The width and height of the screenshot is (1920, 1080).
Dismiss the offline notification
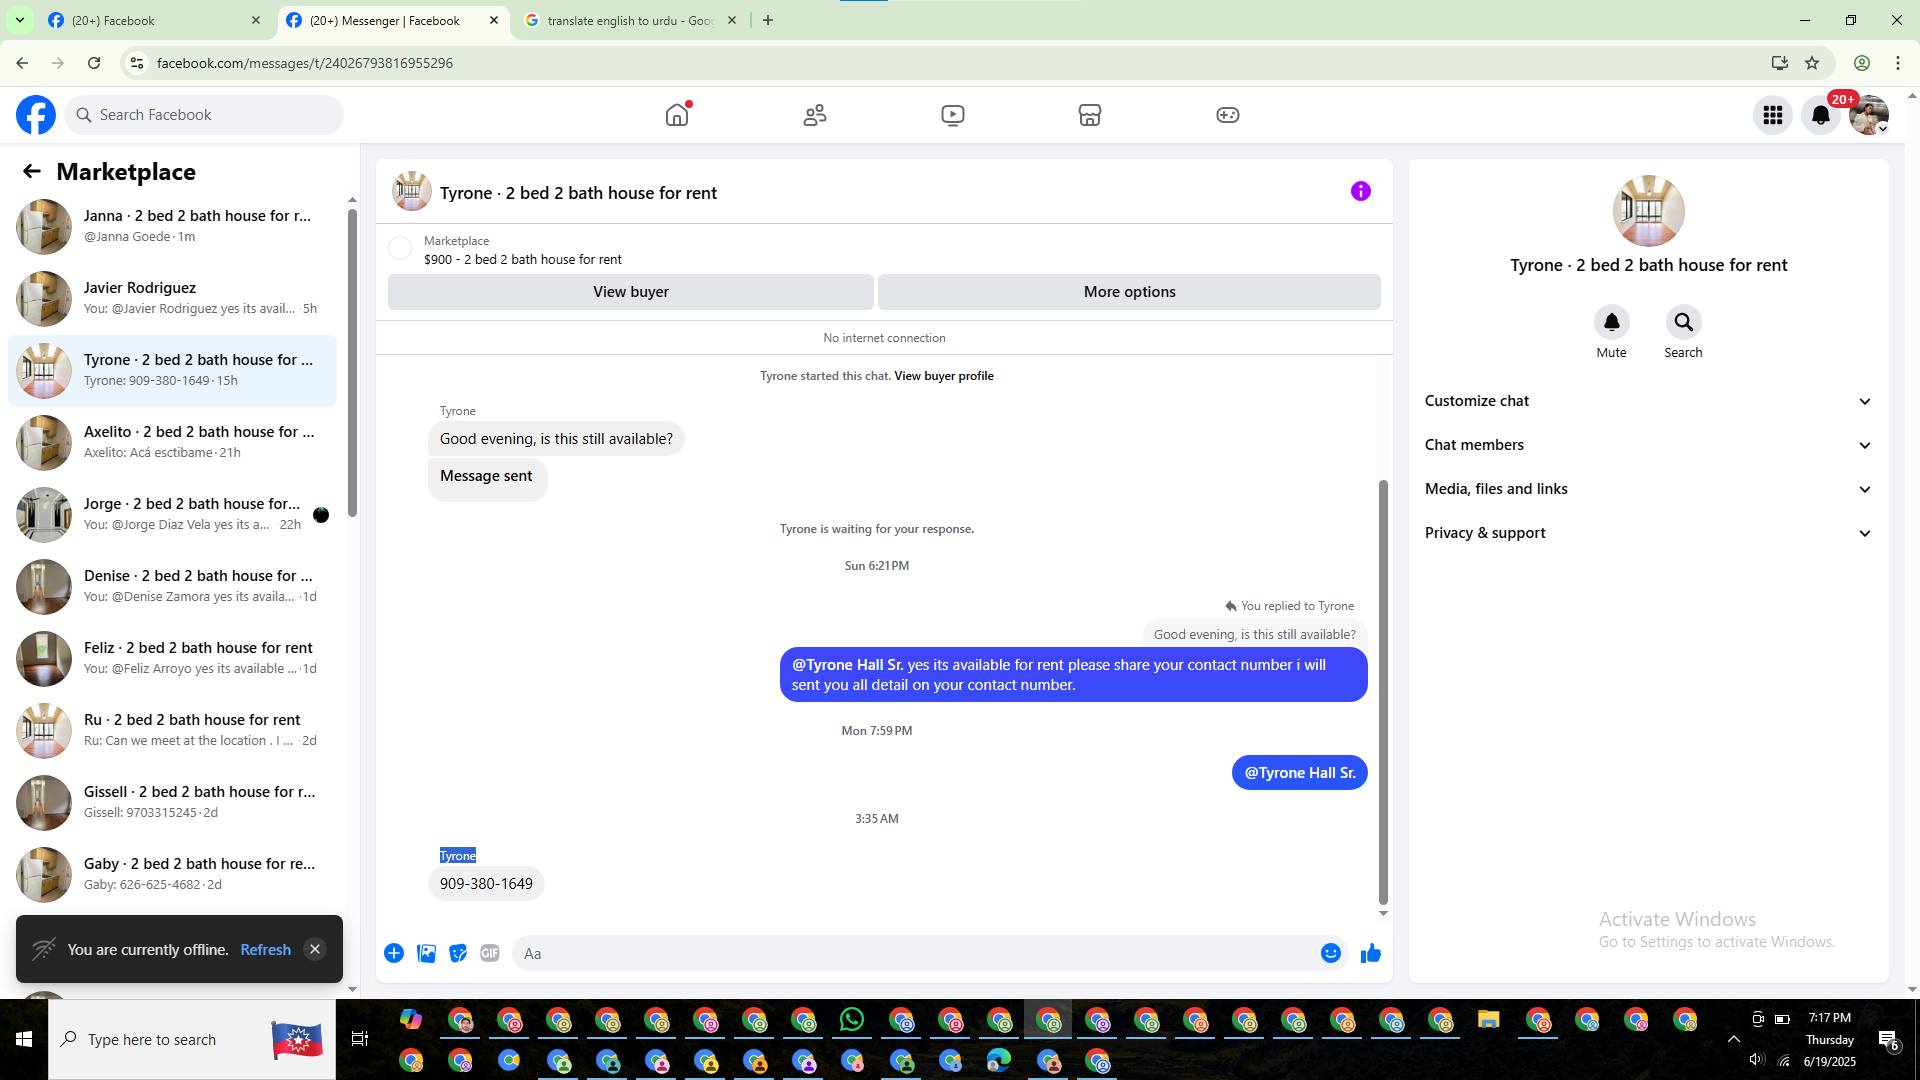point(315,949)
